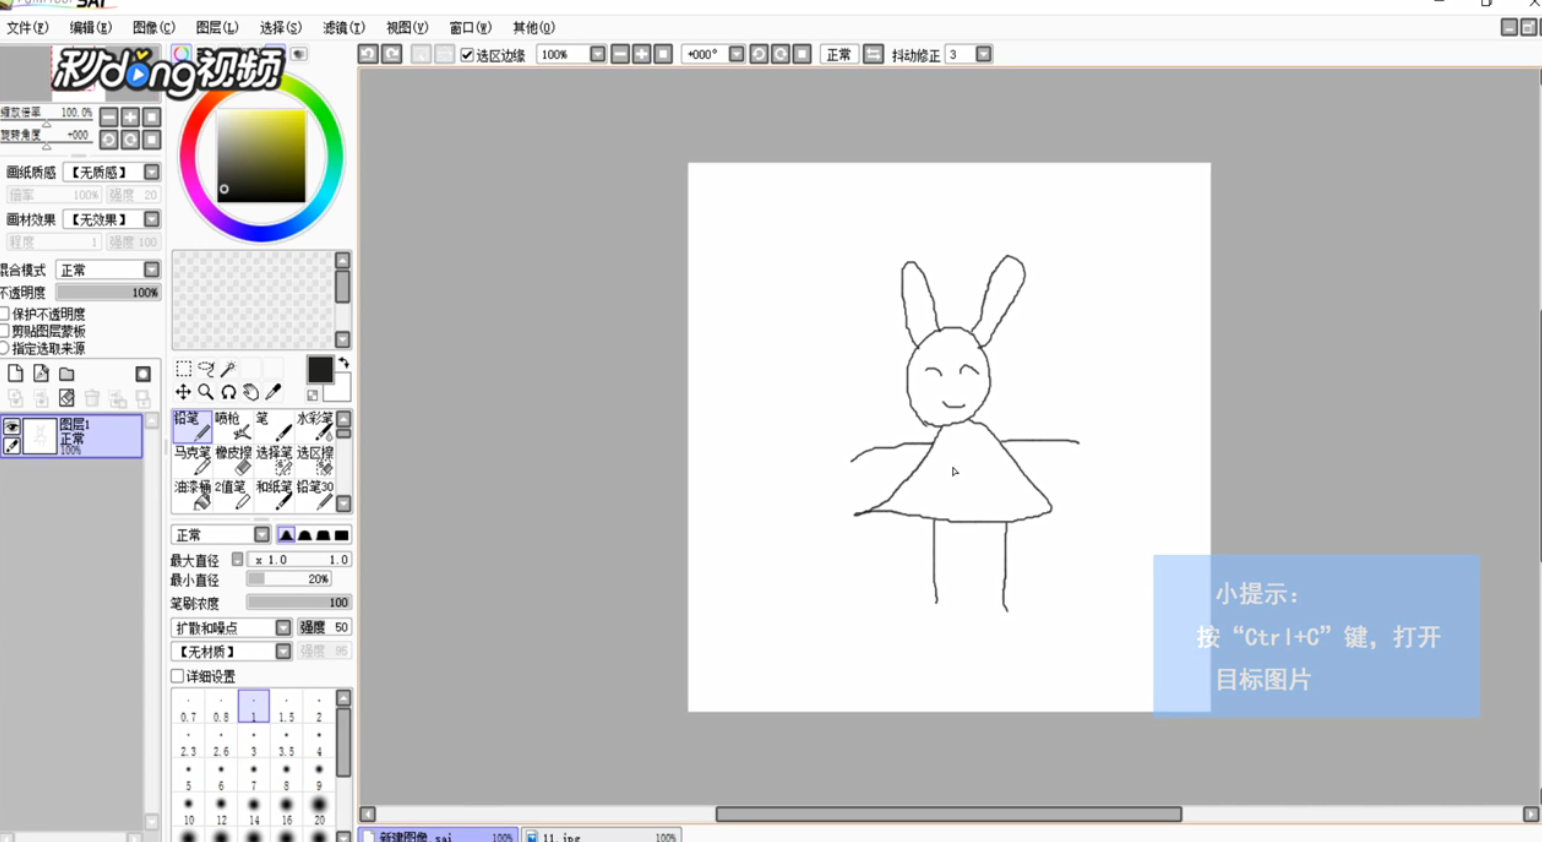Select the 喷枪 (airbrush) tool
The image size is (1542, 842).
click(x=233, y=426)
